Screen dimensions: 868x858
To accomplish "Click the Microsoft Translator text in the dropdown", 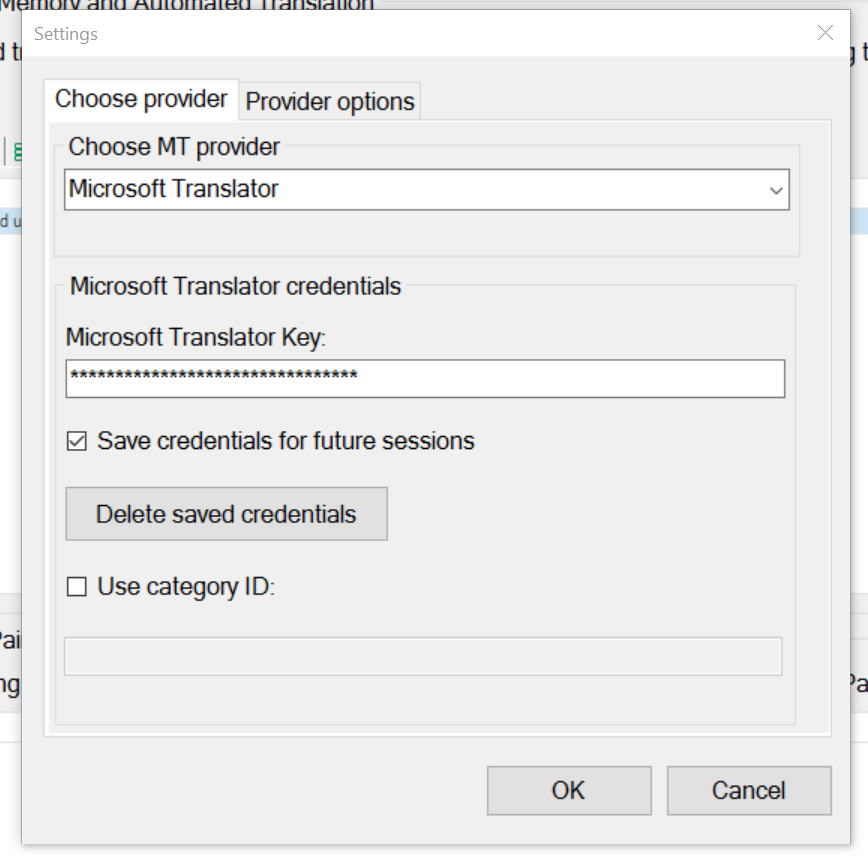I will (173, 189).
